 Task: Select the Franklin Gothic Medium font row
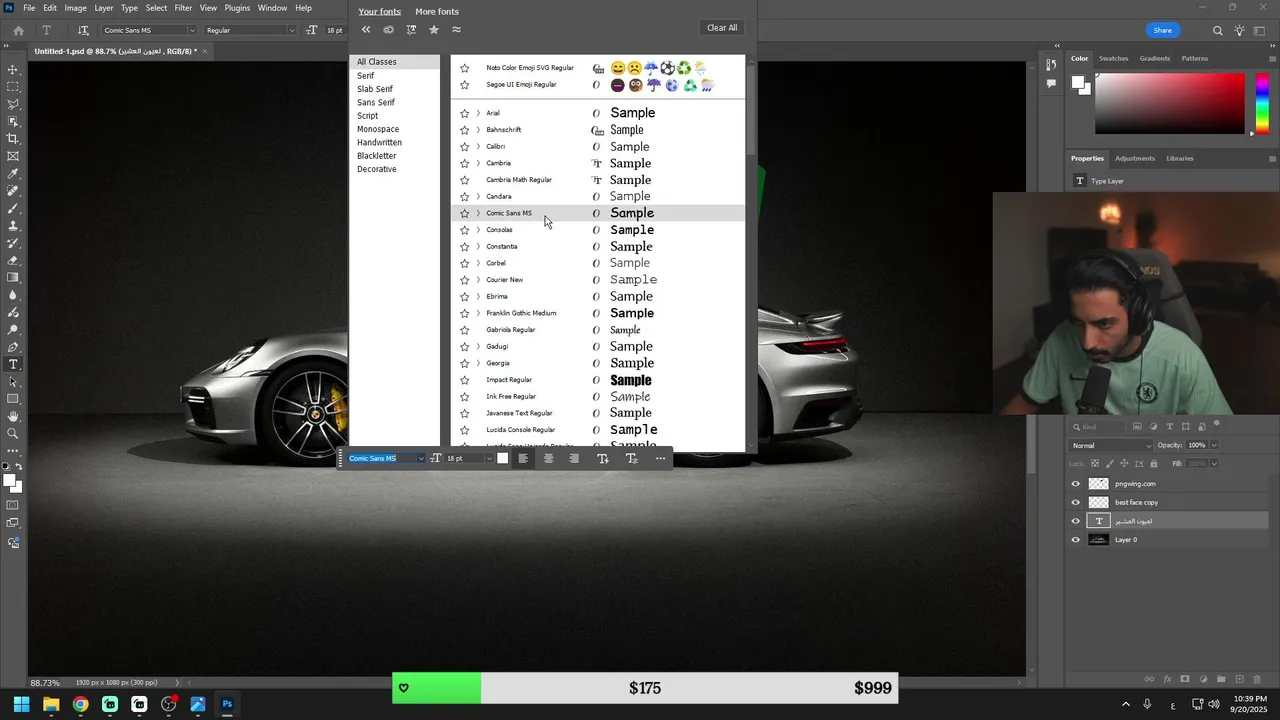click(x=598, y=313)
